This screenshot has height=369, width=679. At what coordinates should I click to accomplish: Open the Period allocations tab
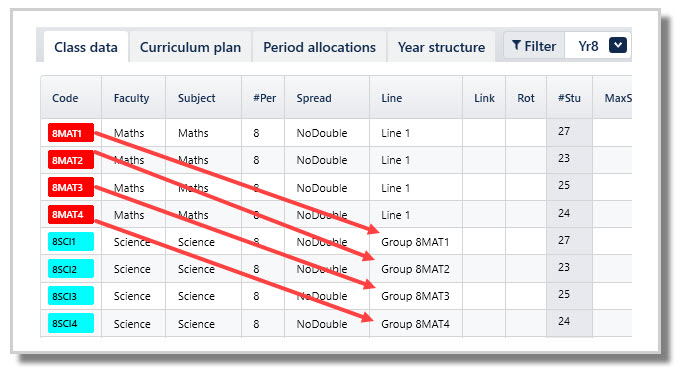320,47
